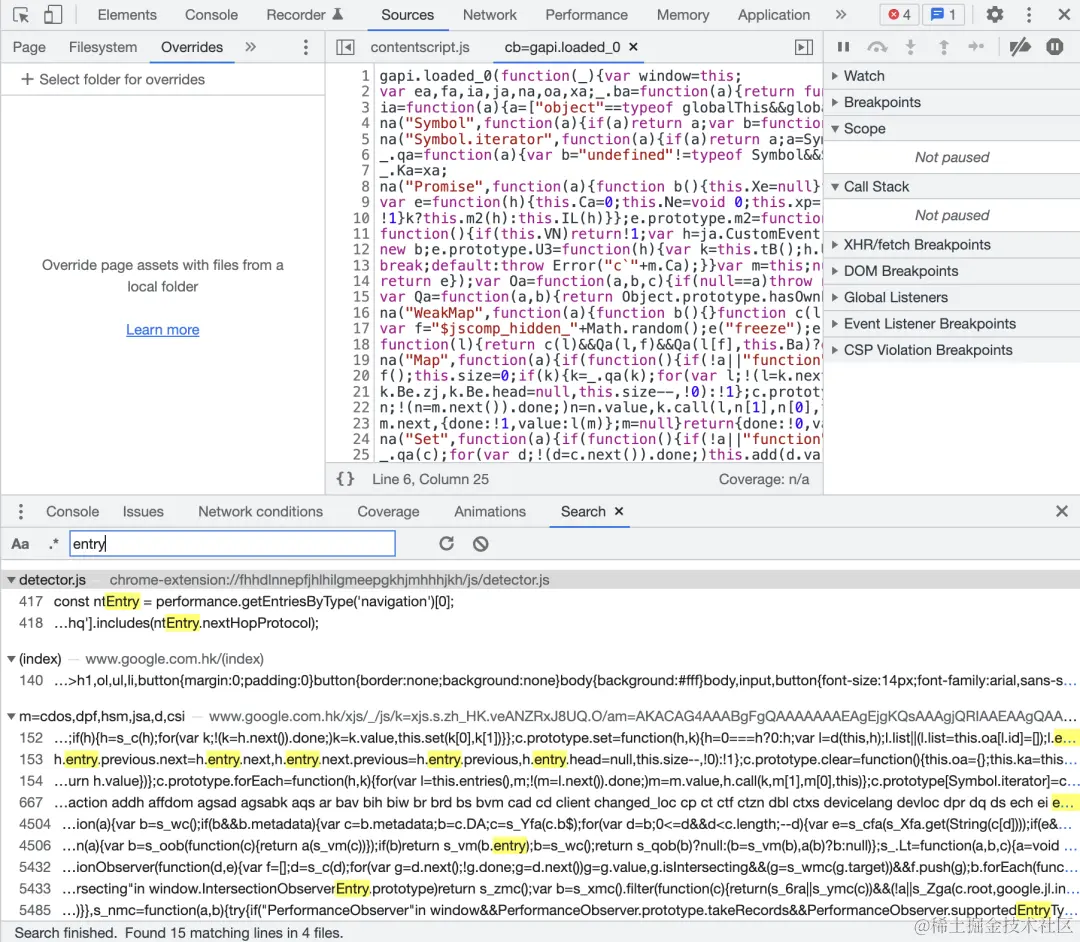Open the DevTools settings gear

[x=995, y=14]
